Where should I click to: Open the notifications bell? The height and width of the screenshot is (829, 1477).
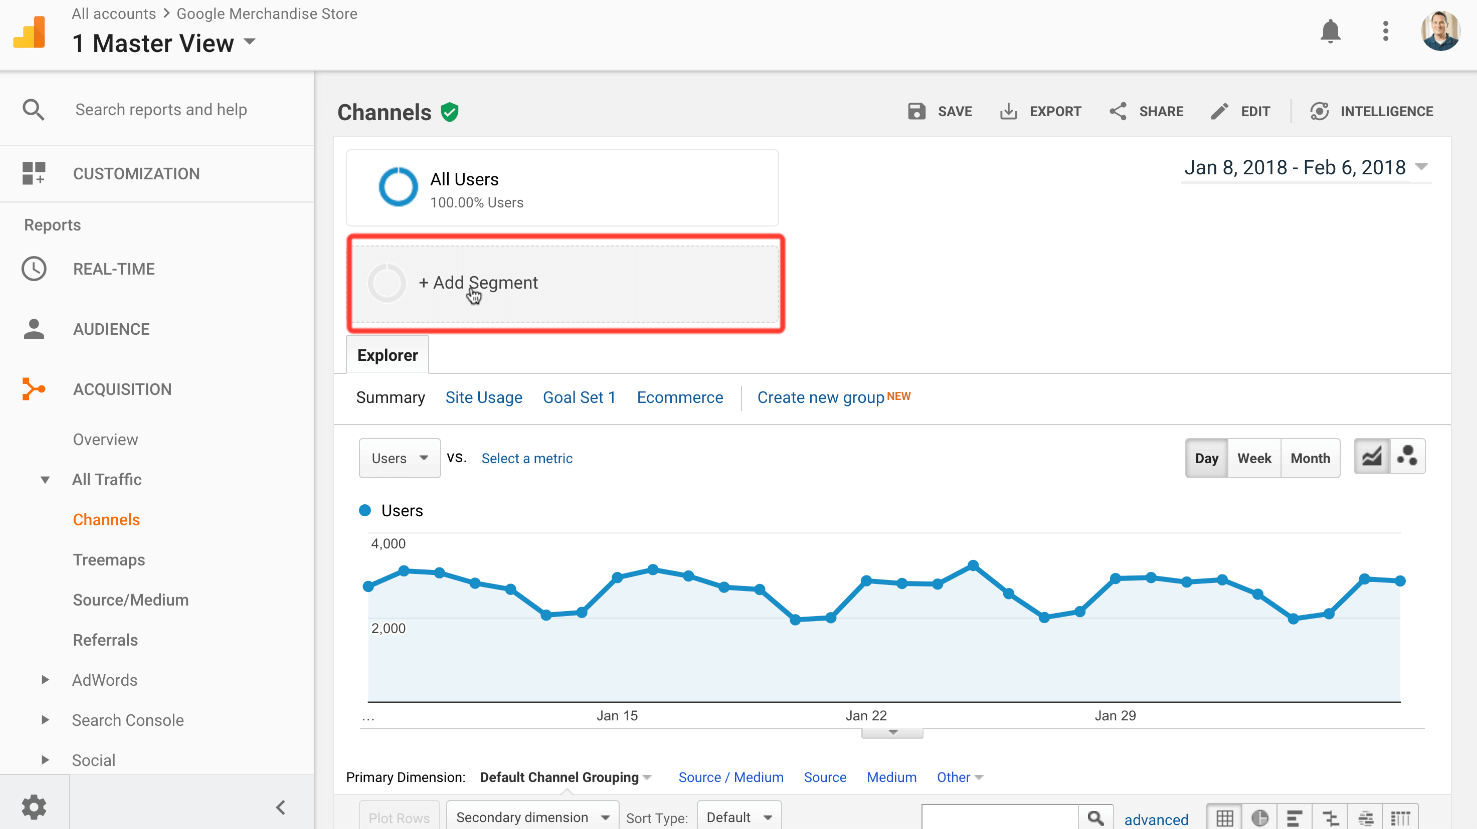click(1331, 31)
